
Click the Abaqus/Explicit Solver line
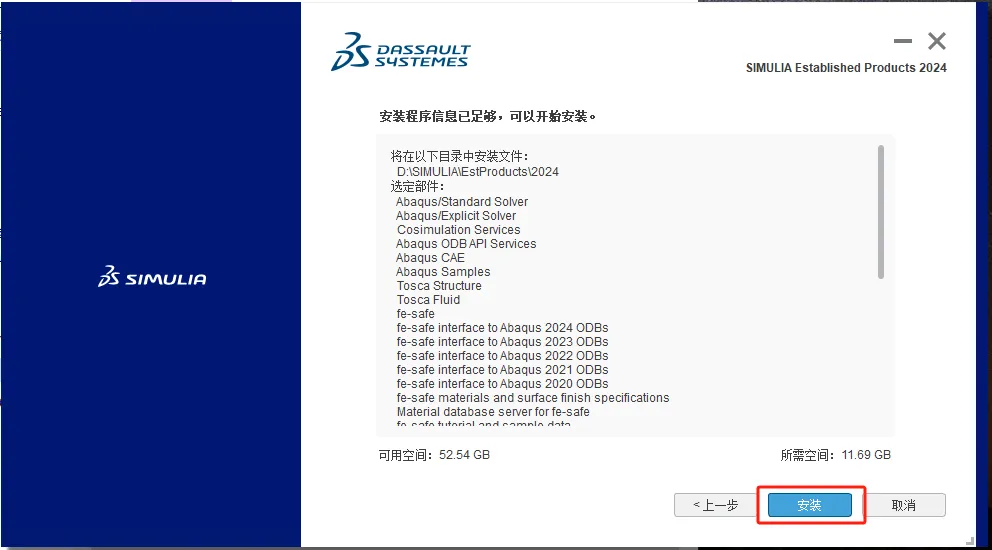456,215
